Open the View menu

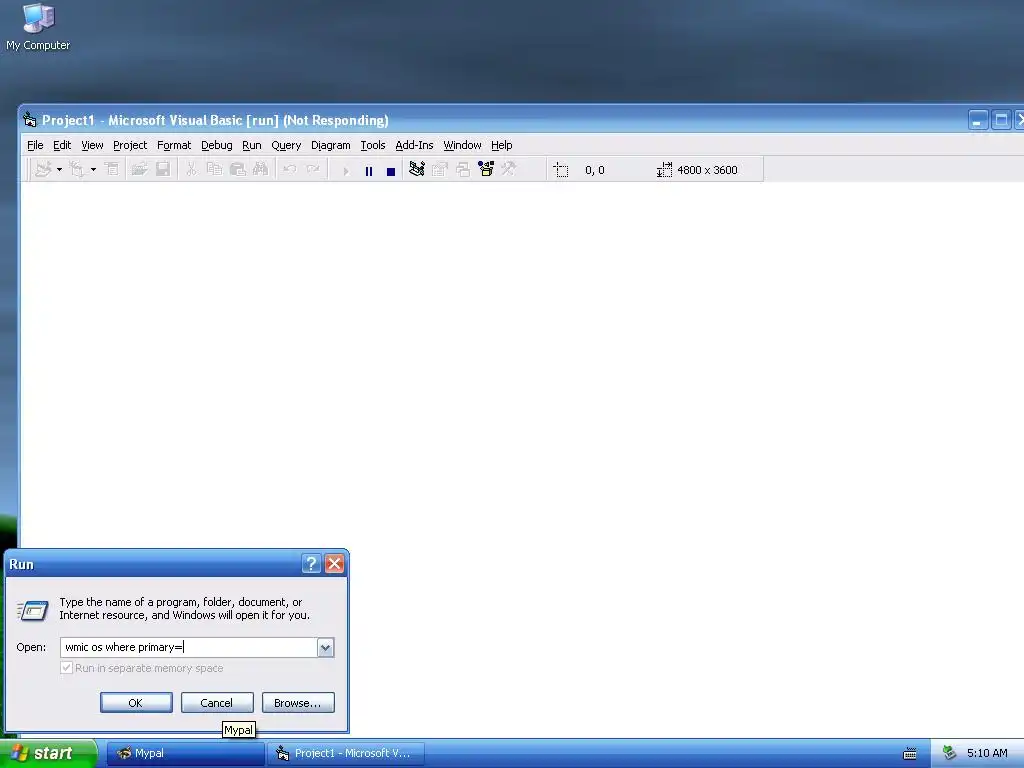(92, 145)
